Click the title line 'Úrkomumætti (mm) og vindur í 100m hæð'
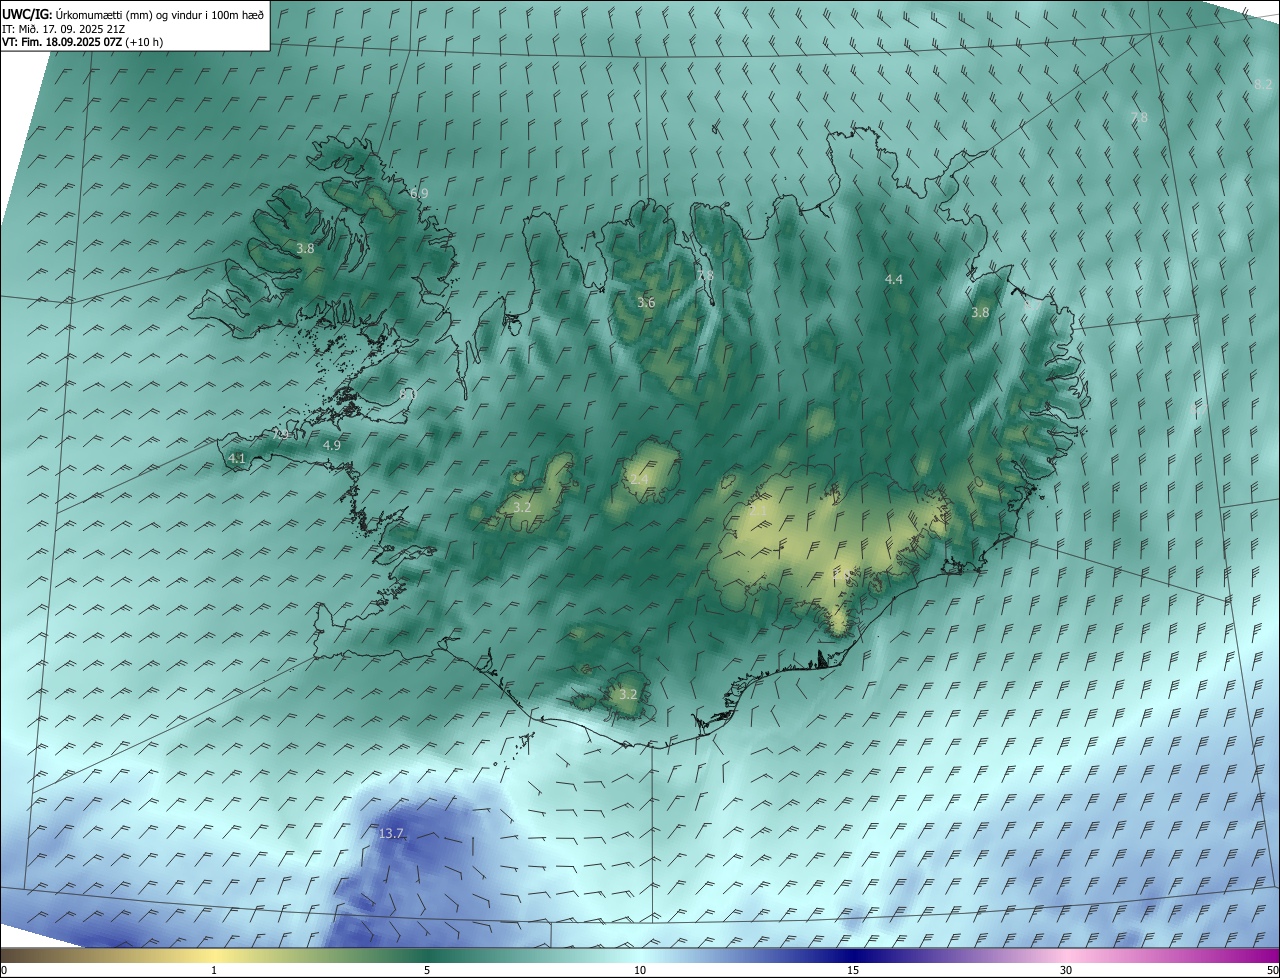 point(160,14)
